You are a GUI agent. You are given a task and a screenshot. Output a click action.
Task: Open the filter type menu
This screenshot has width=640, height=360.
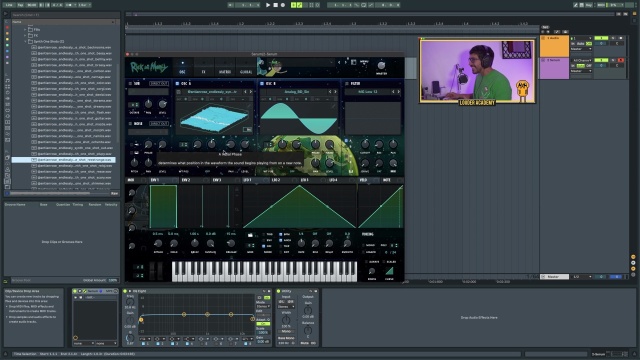(368, 92)
